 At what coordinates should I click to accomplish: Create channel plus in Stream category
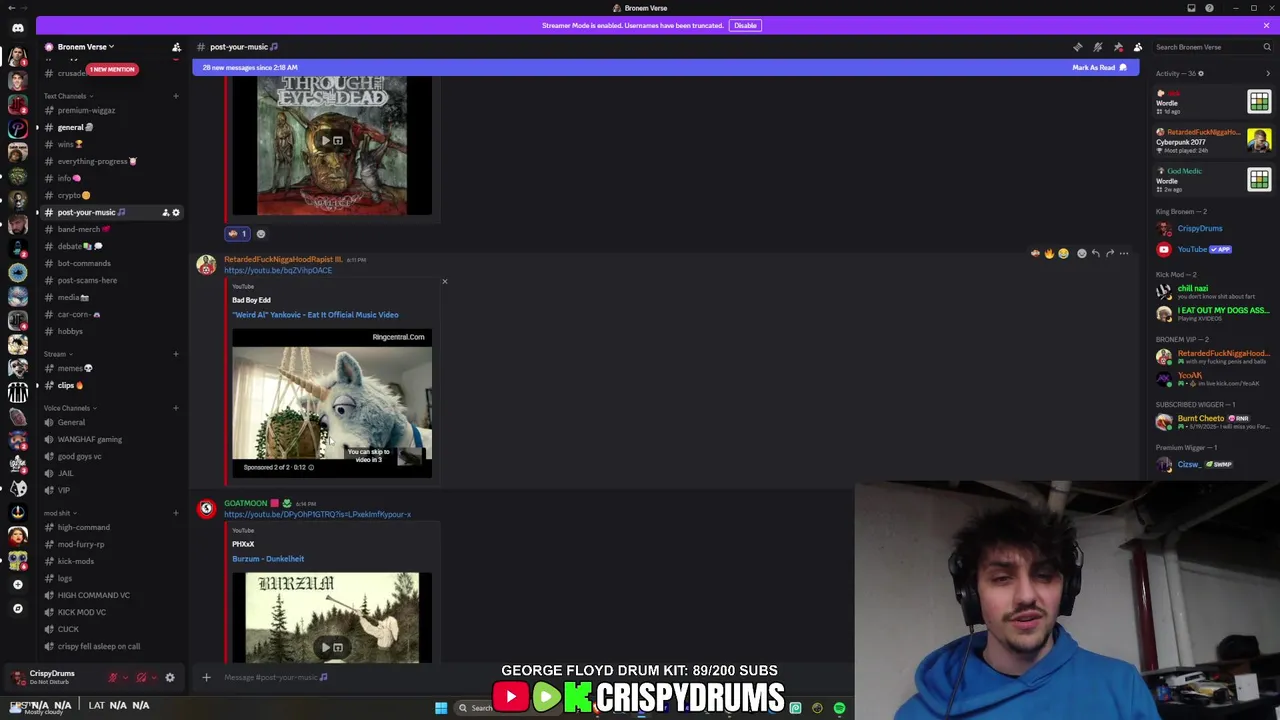[x=176, y=354]
